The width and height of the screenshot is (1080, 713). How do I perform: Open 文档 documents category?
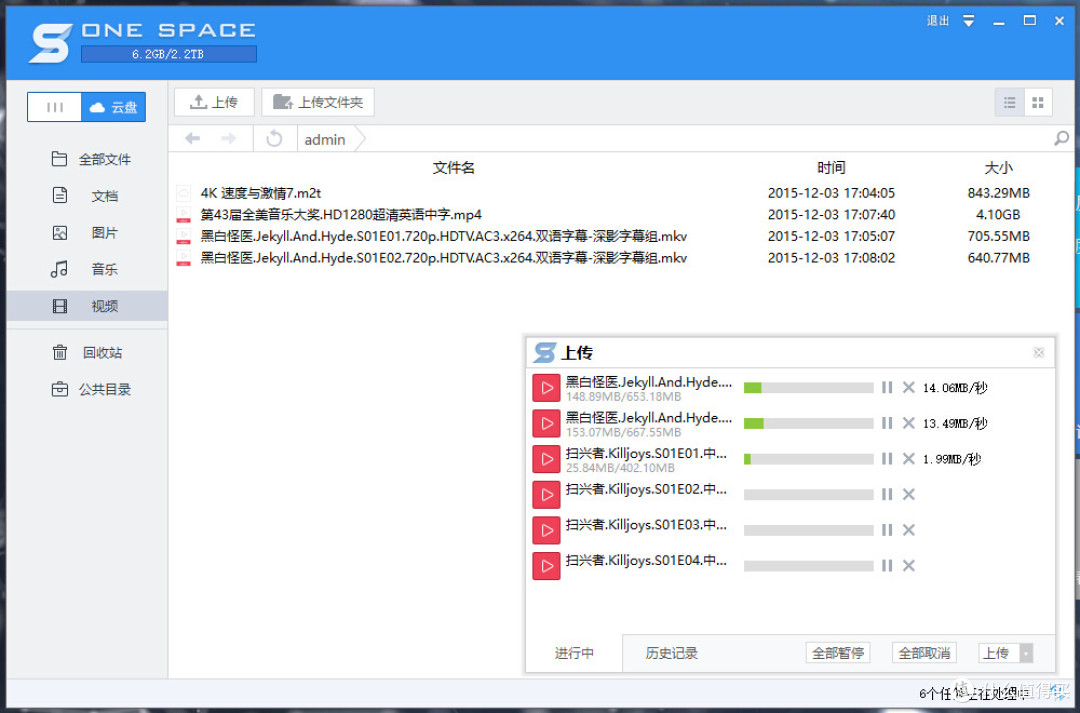pyautogui.click(x=87, y=196)
